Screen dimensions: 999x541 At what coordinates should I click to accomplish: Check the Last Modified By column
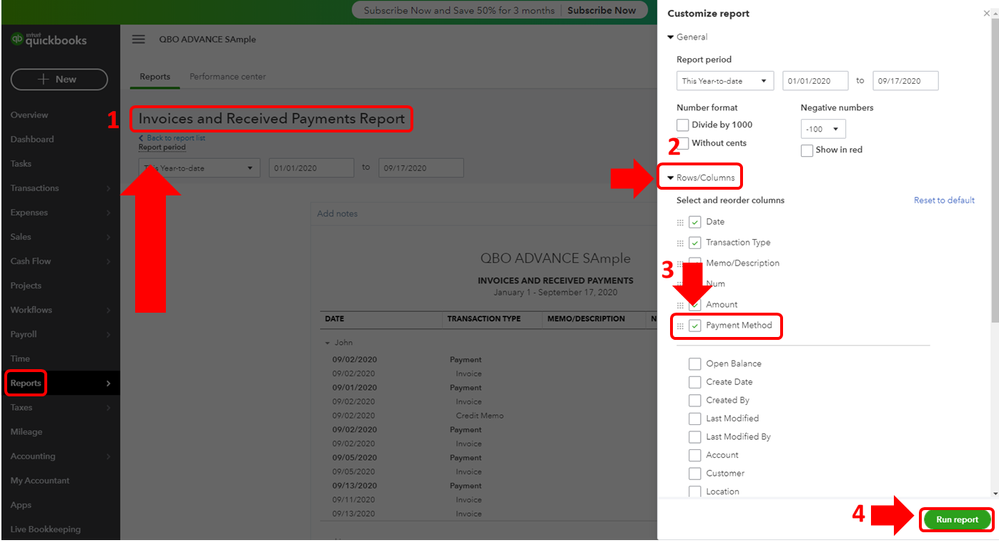694,437
